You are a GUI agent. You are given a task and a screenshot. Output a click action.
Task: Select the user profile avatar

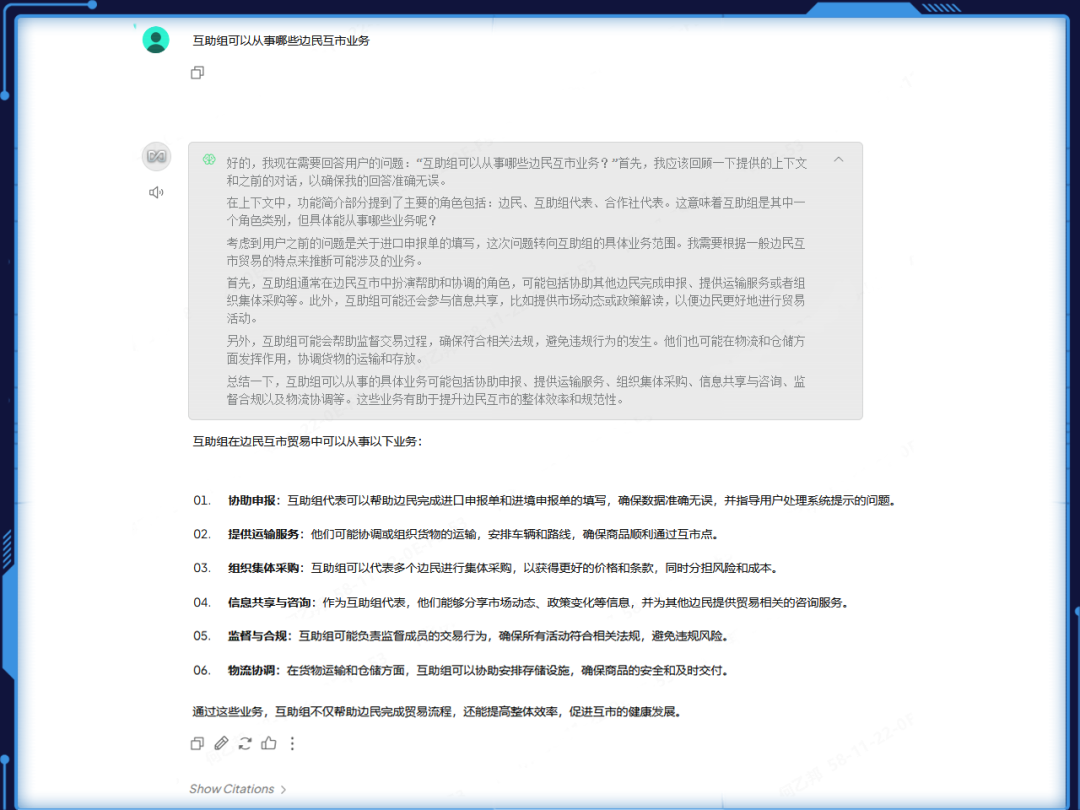coord(156,40)
